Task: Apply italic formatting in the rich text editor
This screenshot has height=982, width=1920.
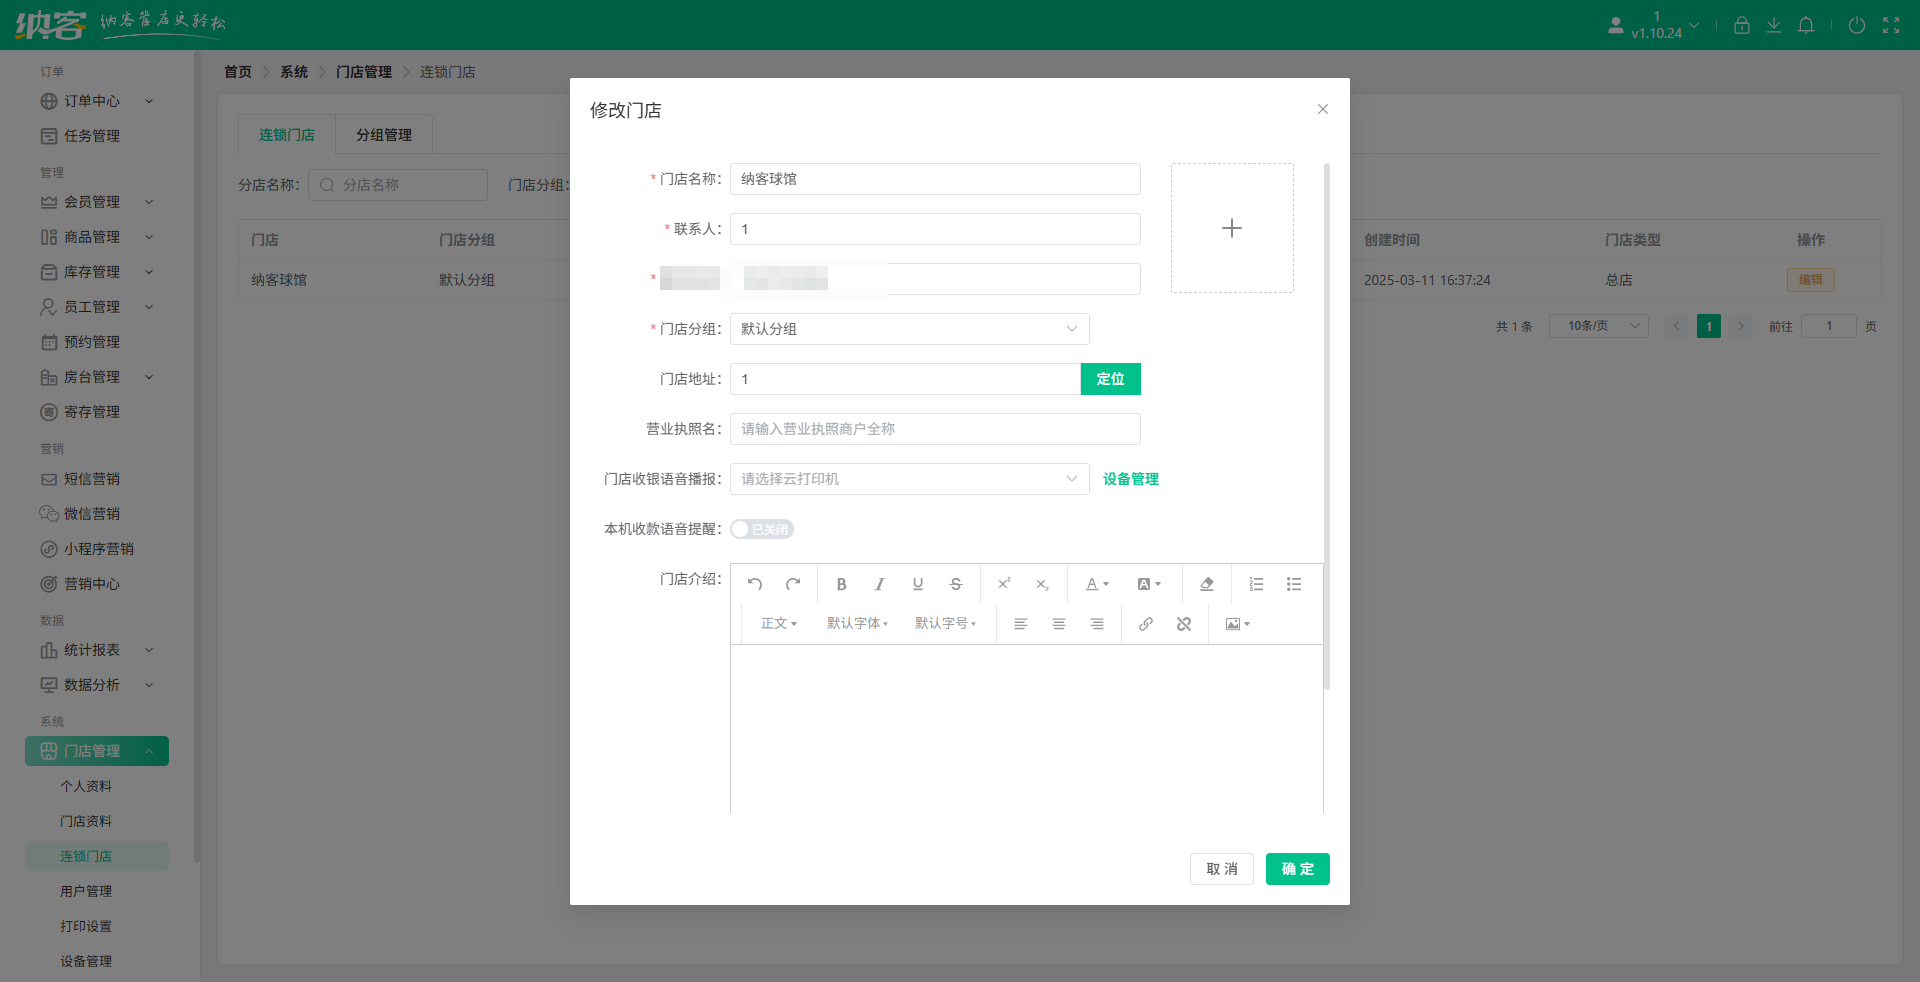Action: click(x=879, y=584)
